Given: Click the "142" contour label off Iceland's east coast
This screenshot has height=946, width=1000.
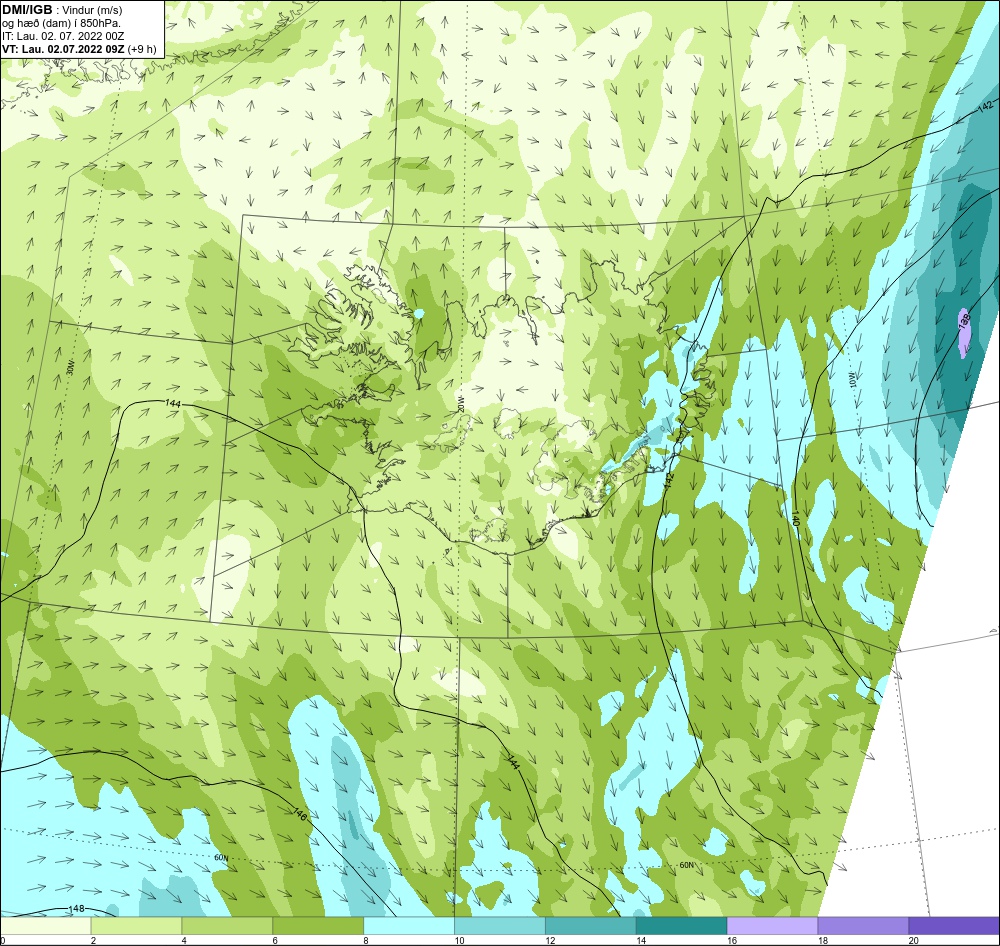Looking at the screenshot, I should (668, 481).
